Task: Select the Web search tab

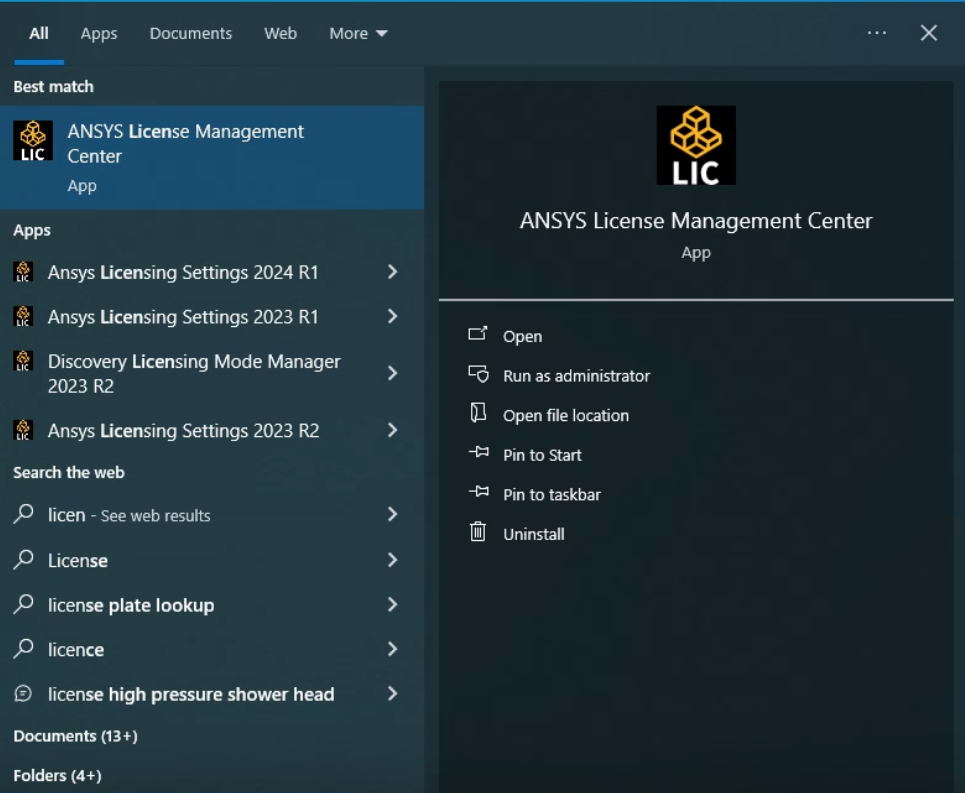Action: (x=280, y=33)
